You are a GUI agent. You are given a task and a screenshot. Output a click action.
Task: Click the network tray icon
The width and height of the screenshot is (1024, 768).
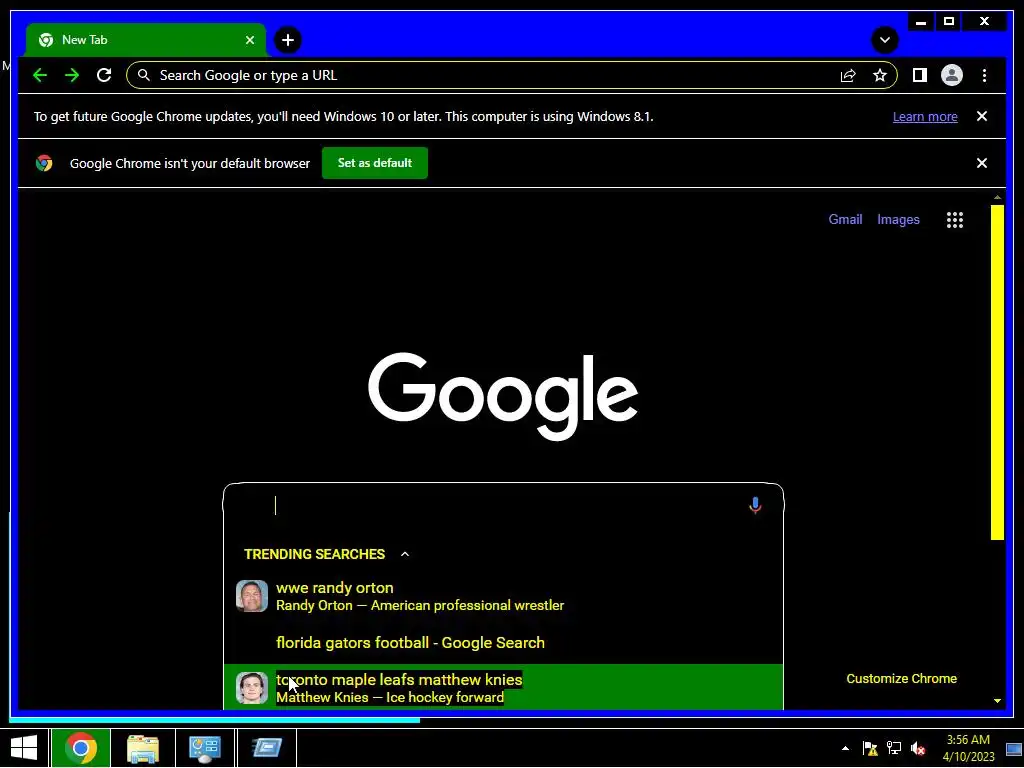[x=893, y=748]
